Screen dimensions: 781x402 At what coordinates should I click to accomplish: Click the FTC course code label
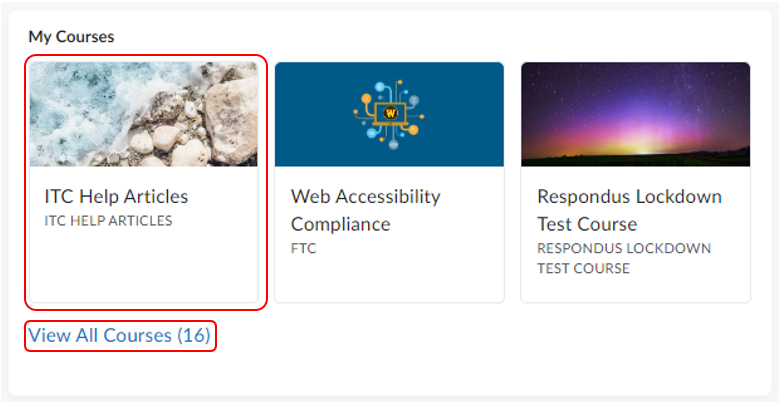tap(303, 248)
